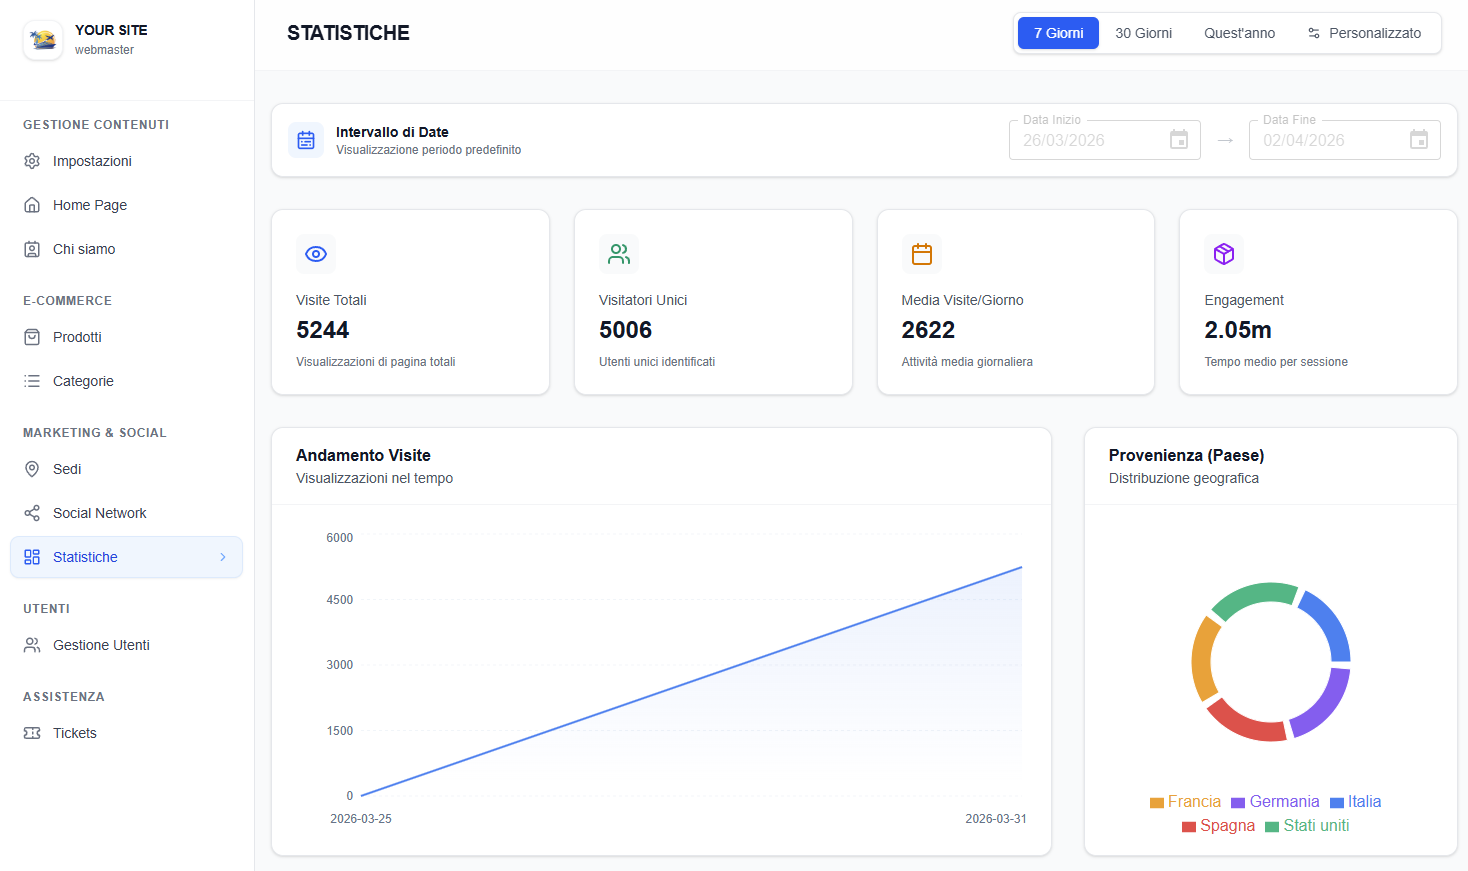The height and width of the screenshot is (871, 1468).
Task: Select the Quest'anno period tab
Action: click(1239, 33)
